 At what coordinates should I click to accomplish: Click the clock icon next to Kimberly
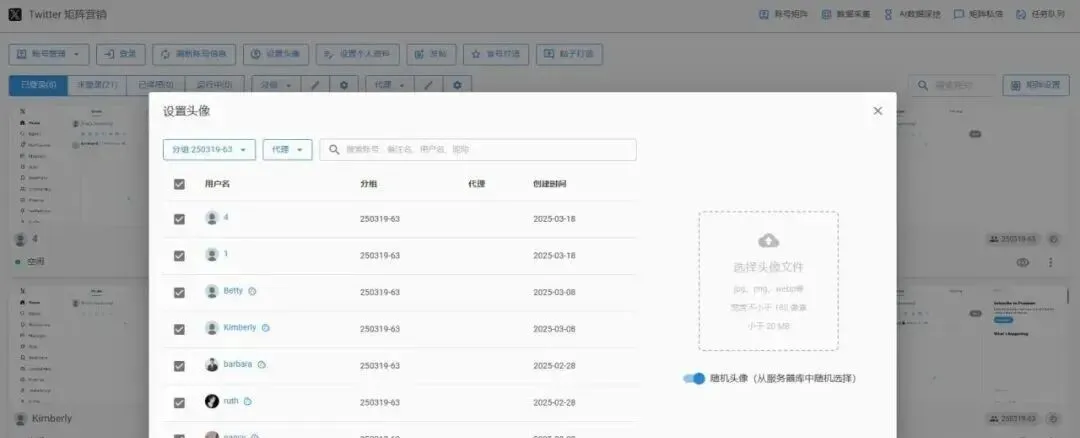pyautogui.click(x=266, y=328)
